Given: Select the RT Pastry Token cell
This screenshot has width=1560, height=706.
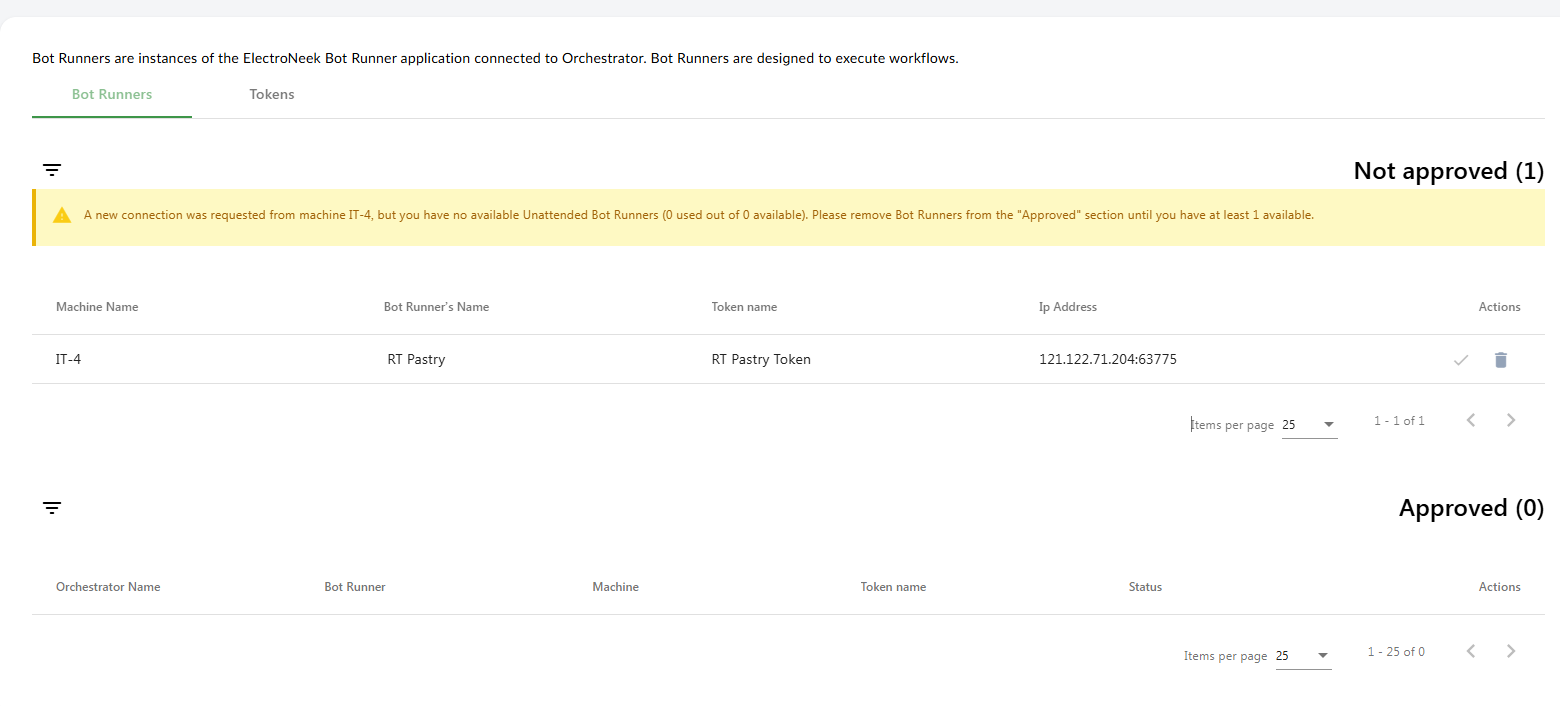Looking at the screenshot, I should coord(761,359).
